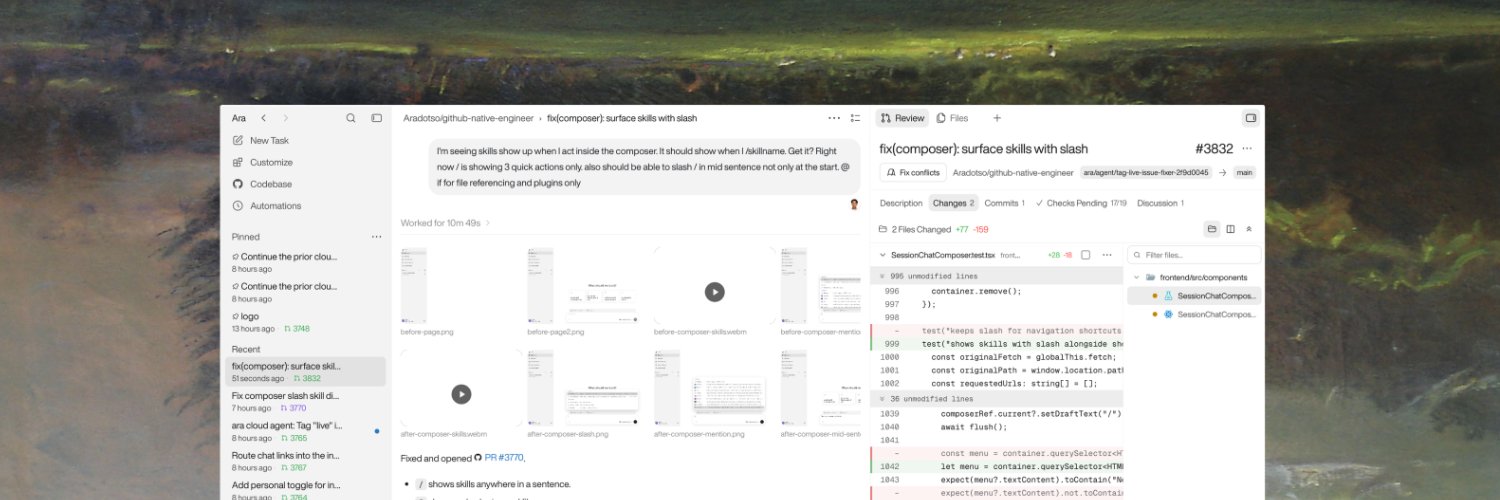
Task: Switch to the Commits tab
Action: (x=1004, y=203)
